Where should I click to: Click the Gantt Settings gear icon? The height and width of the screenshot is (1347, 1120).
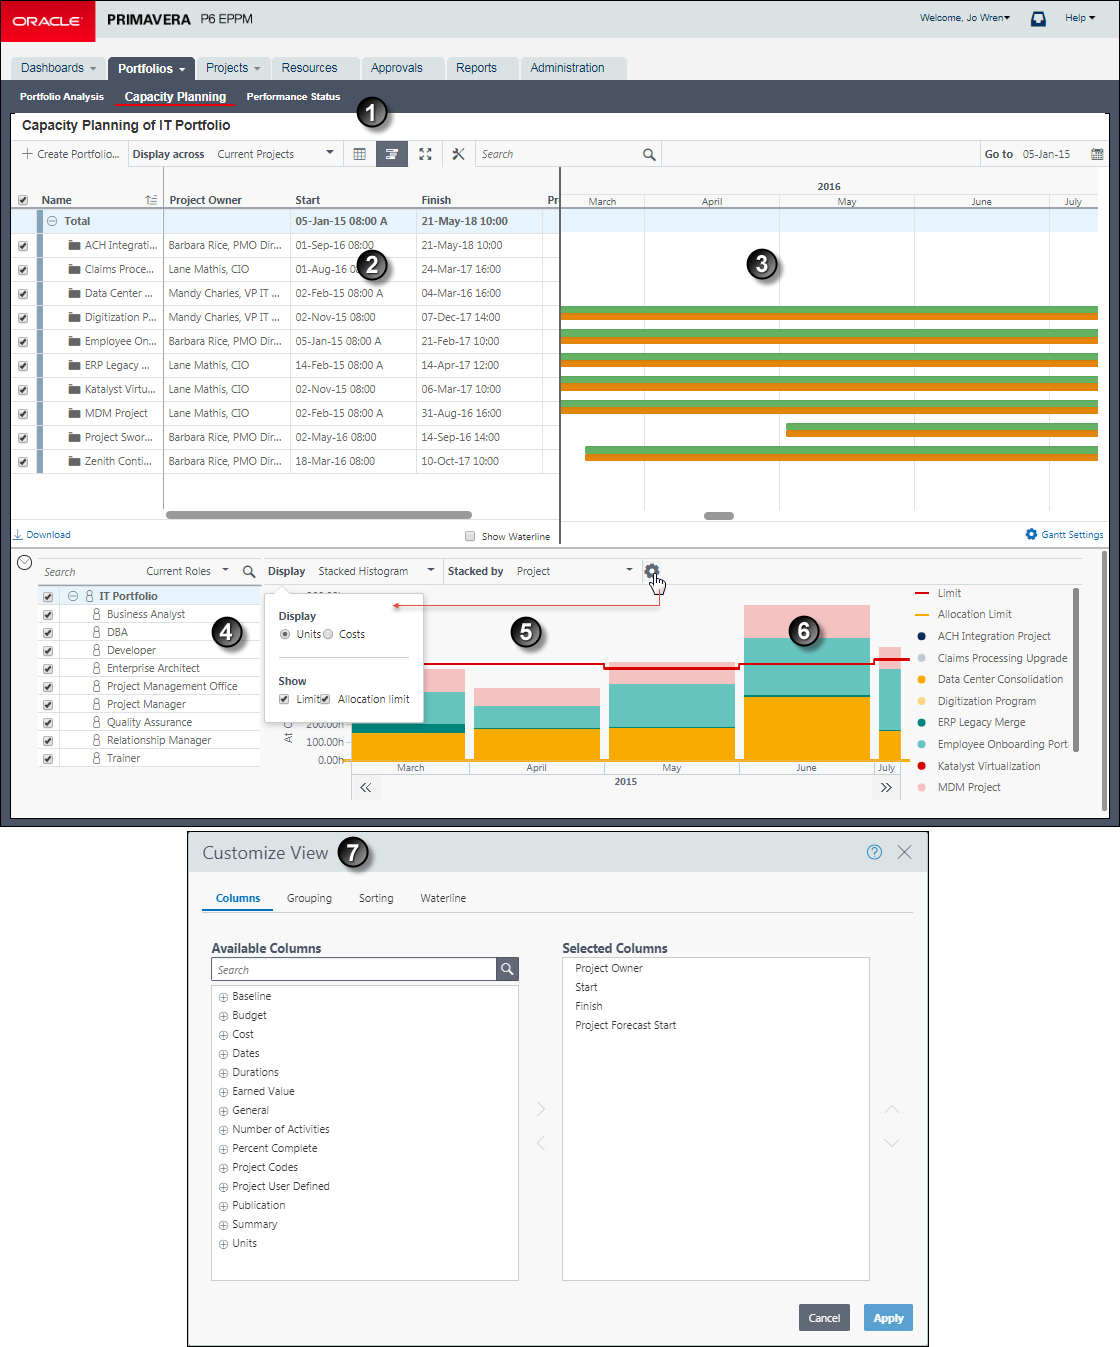coord(1031,534)
